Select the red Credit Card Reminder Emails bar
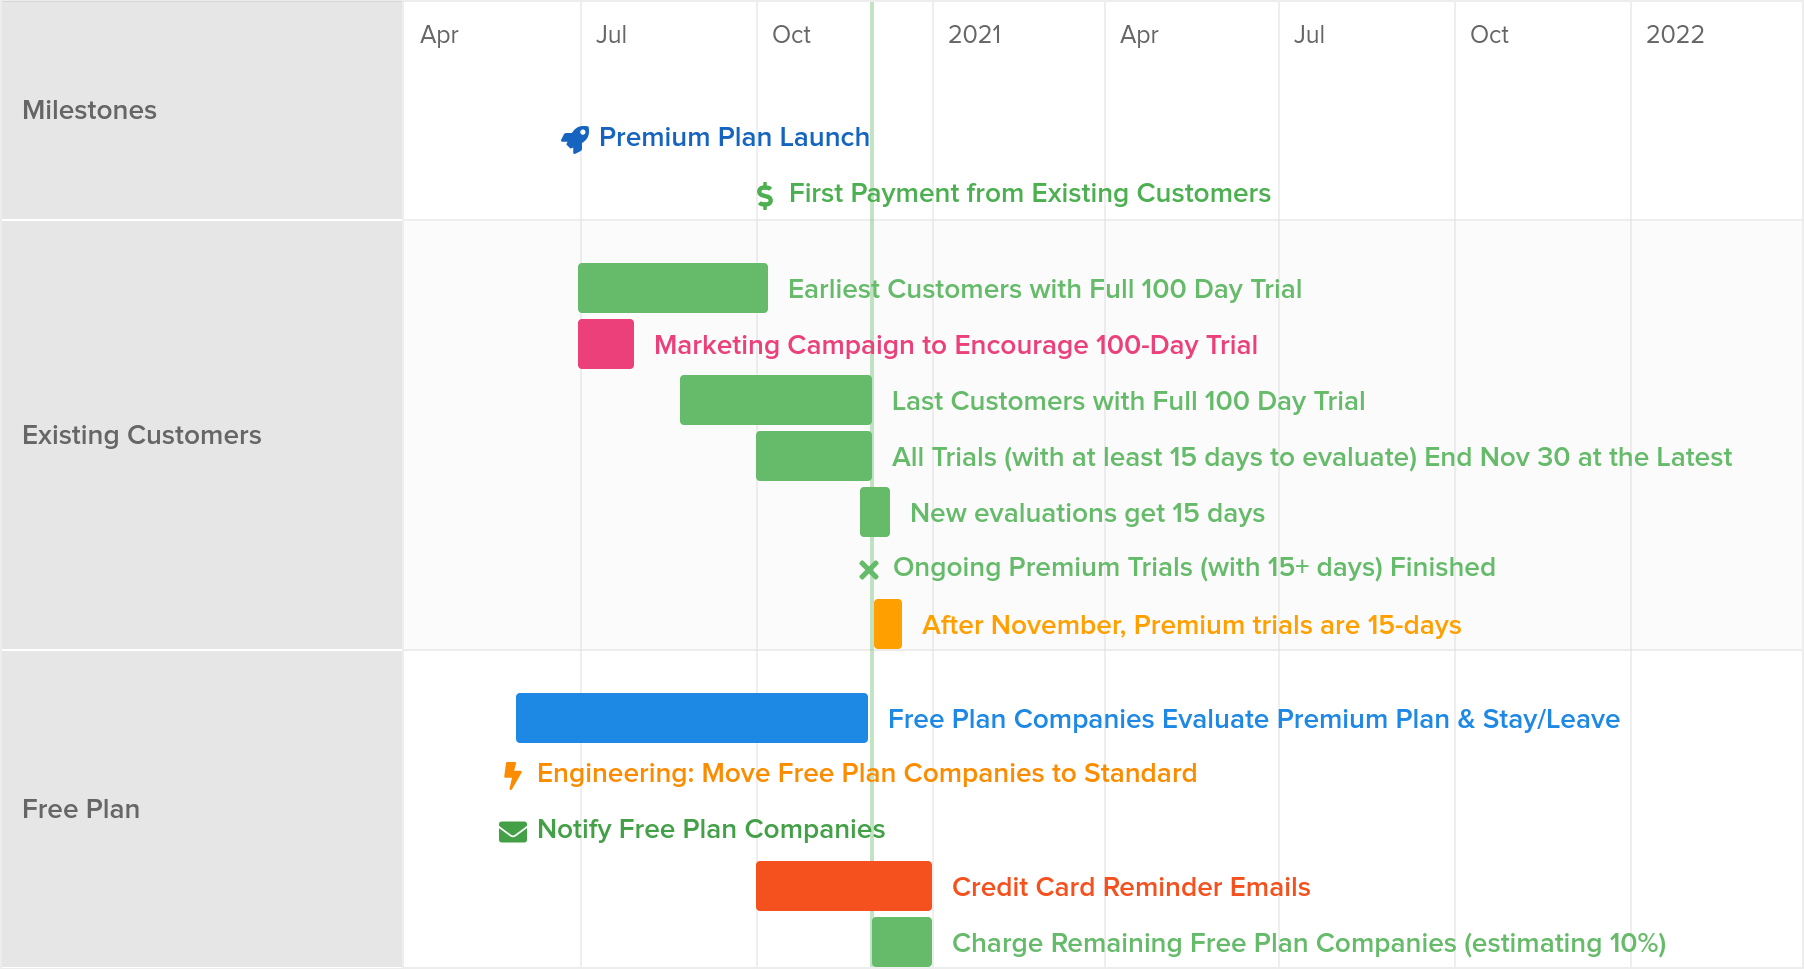1804x969 pixels. pos(844,886)
